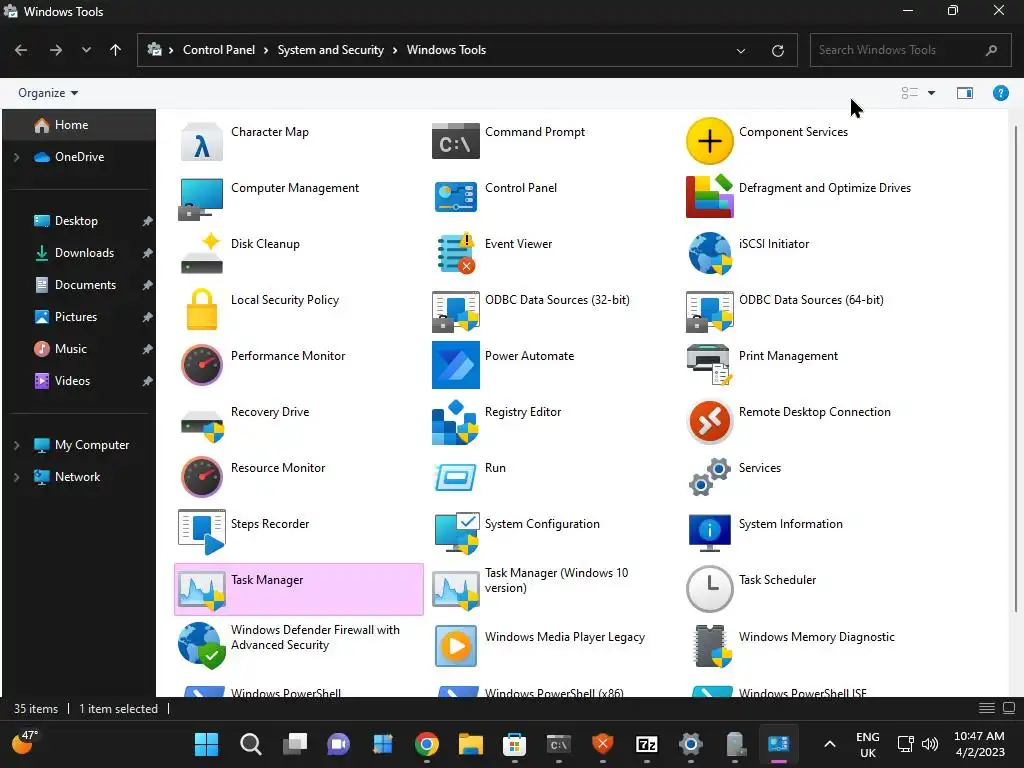
Task: Open Google Chrome from the taskbar
Action: coord(426,744)
